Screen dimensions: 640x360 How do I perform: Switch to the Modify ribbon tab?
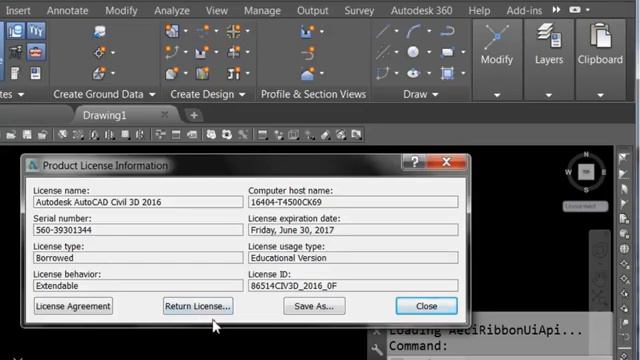pyautogui.click(x=121, y=11)
